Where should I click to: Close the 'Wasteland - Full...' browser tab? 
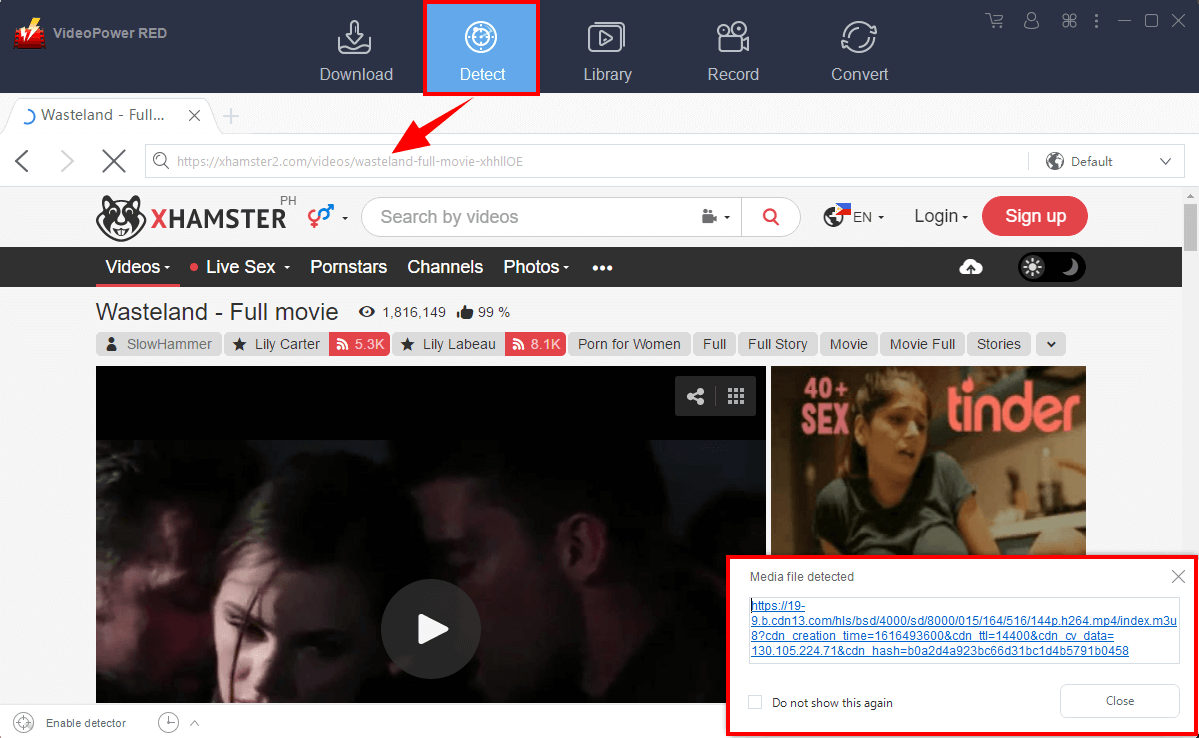click(194, 115)
